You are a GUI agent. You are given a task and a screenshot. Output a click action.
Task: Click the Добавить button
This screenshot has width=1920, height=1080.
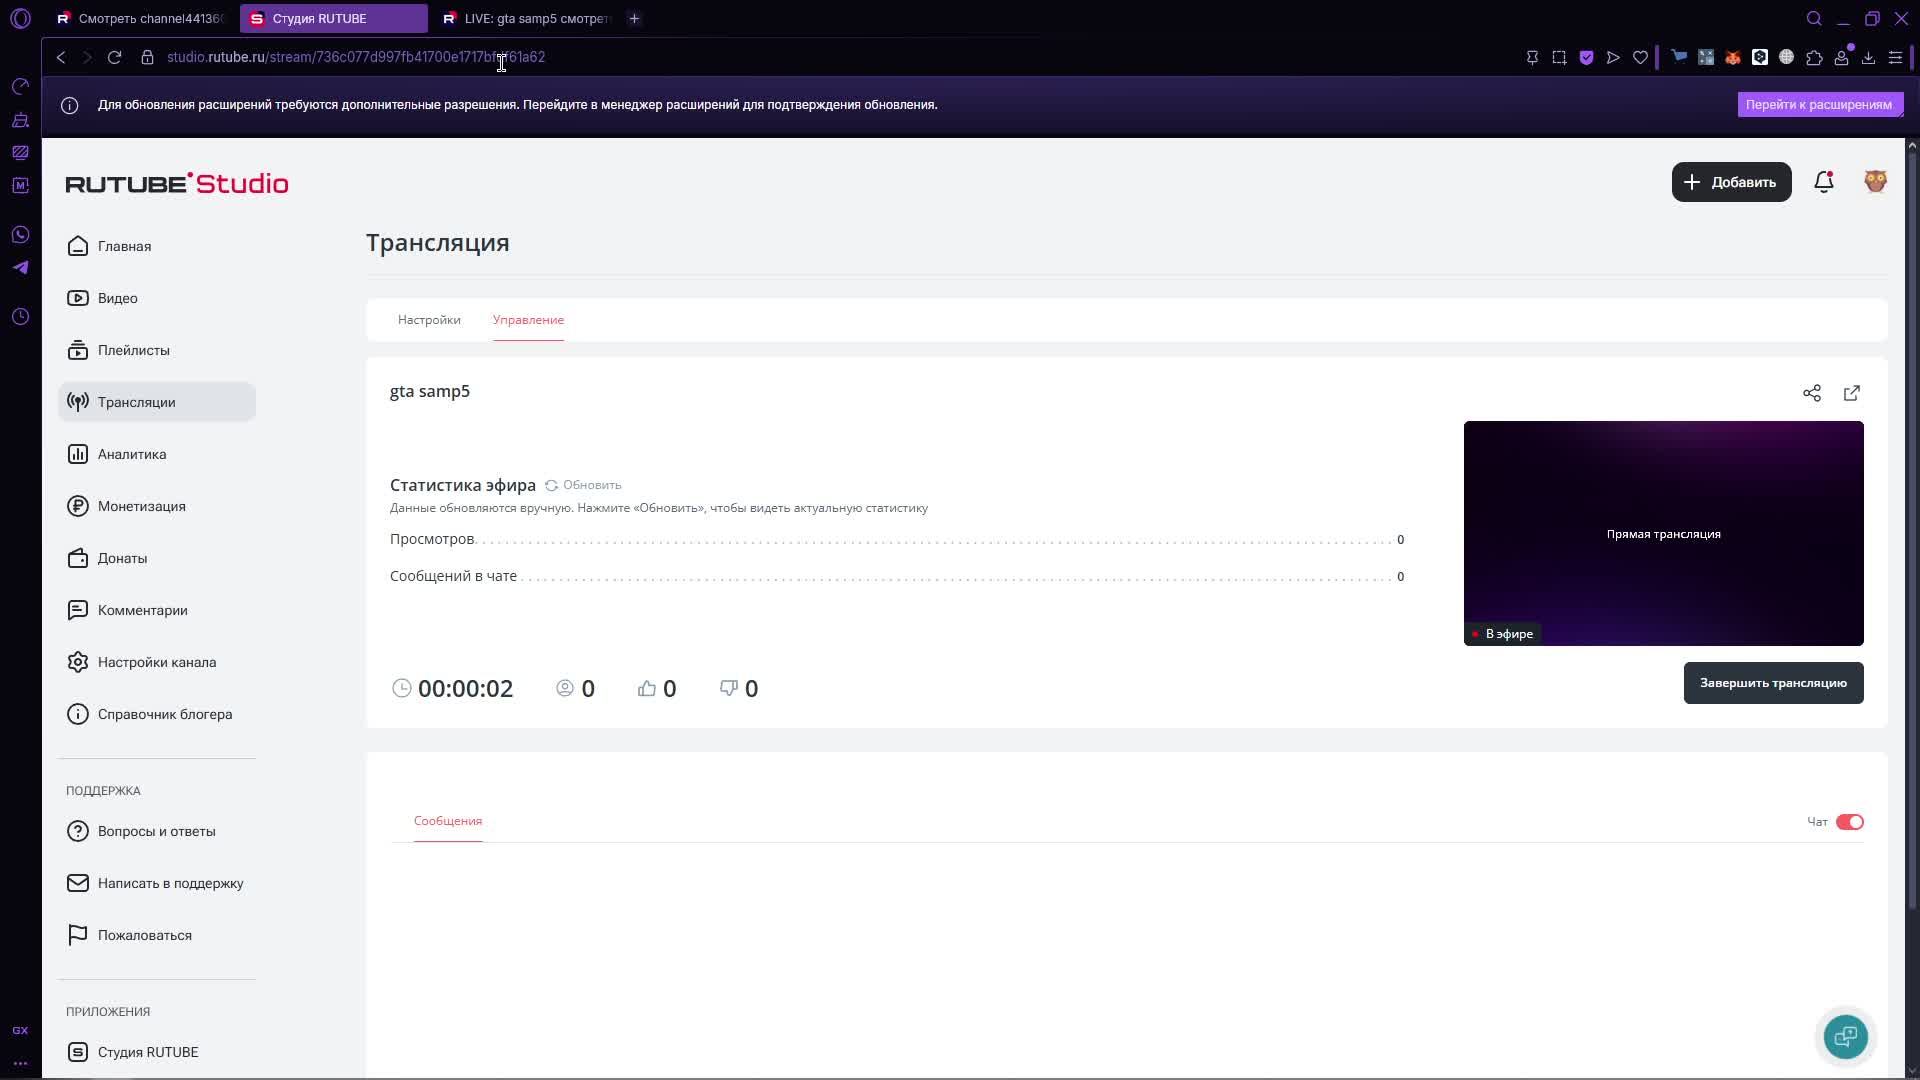pyautogui.click(x=1731, y=182)
